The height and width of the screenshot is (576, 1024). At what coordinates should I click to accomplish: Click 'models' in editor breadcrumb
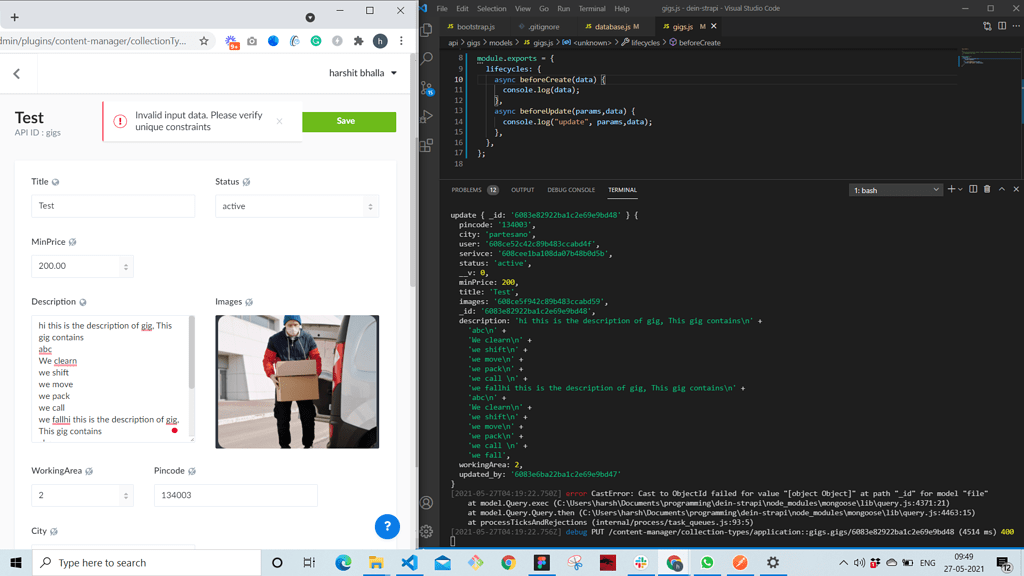501,42
